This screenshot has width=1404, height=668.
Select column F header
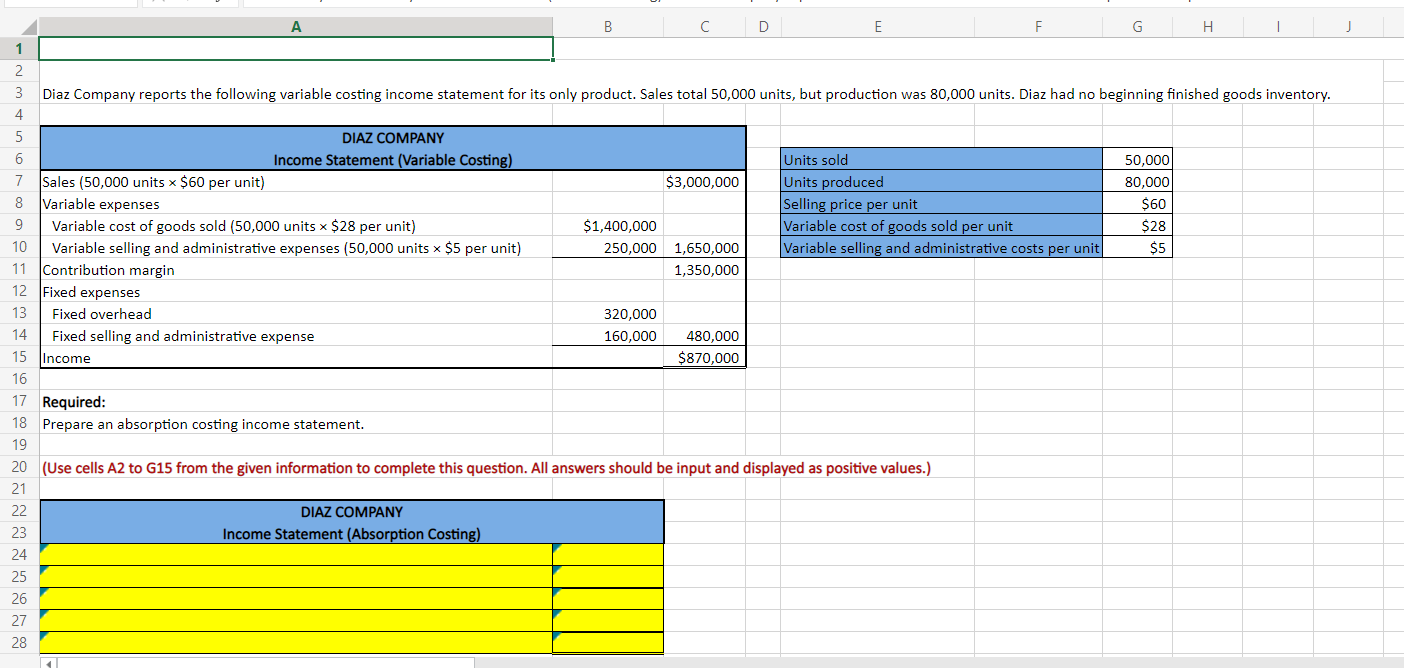click(x=1038, y=28)
